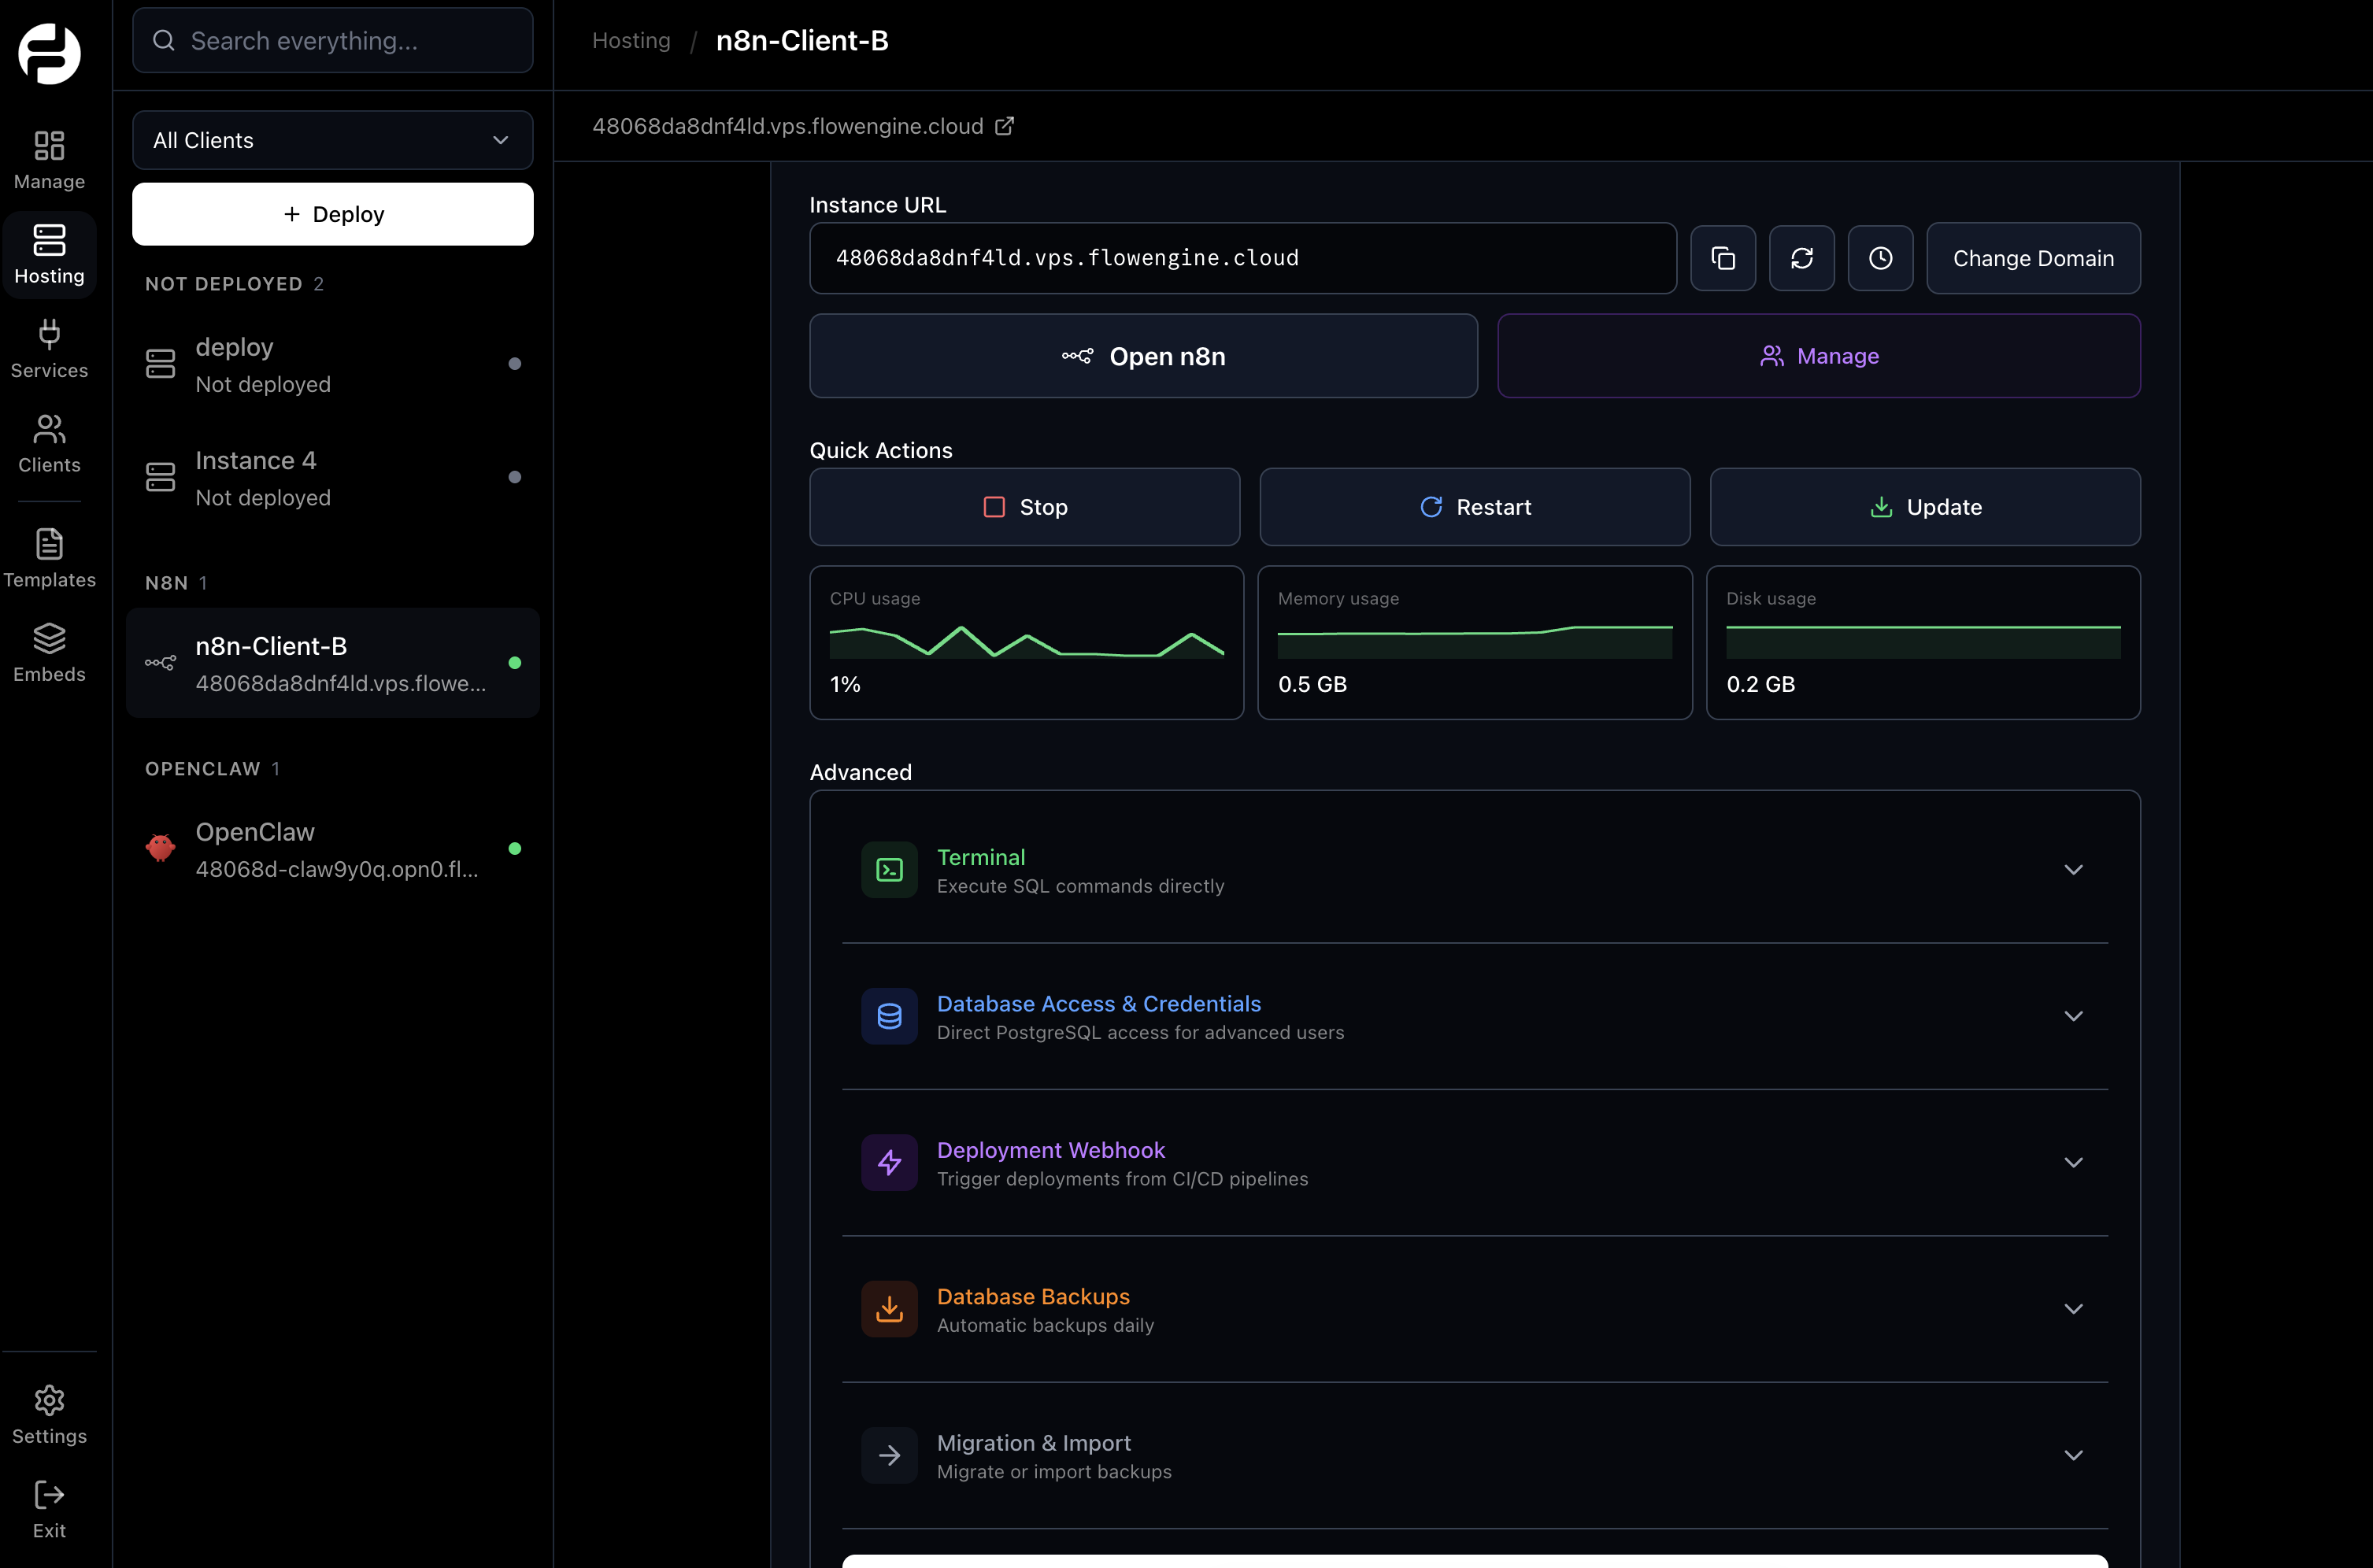Open Templates from the left sidebar
2373x1568 pixels.
(x=49, y=556)
